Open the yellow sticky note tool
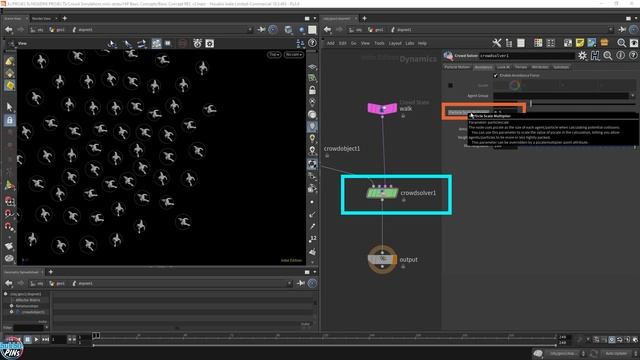 coord(580,43)
